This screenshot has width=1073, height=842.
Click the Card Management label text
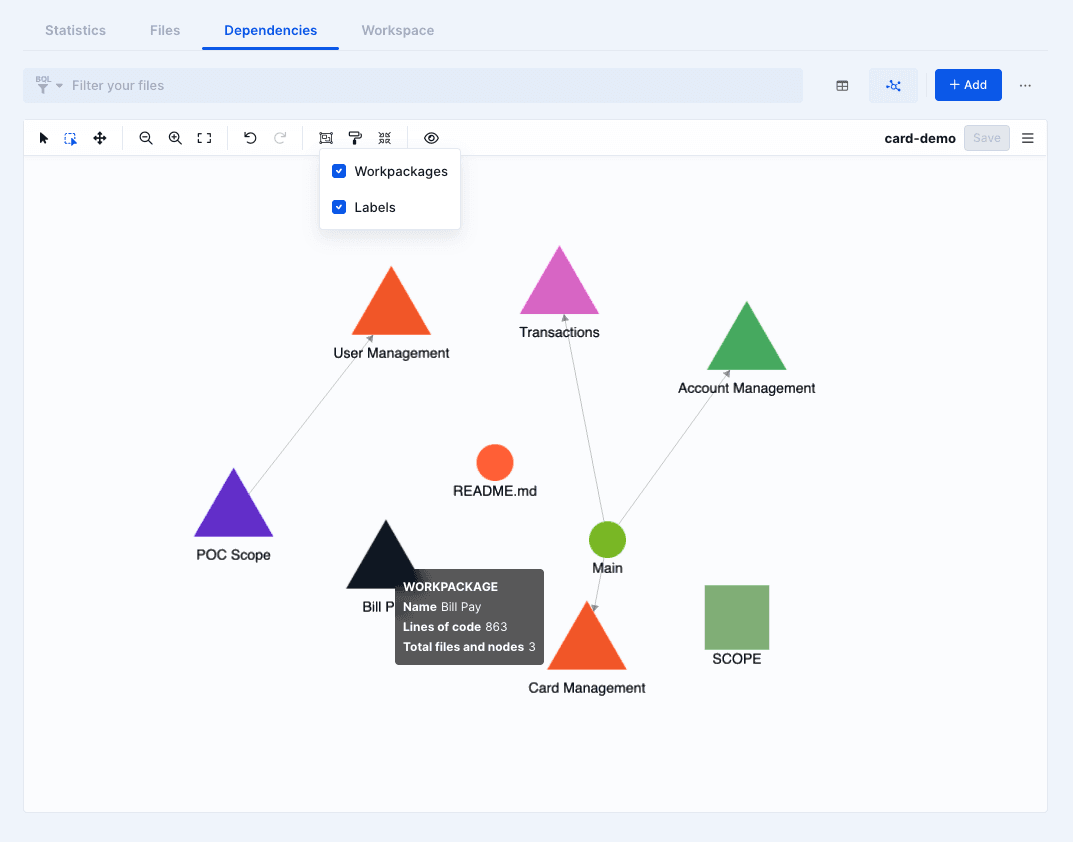click(x=587, y=688)
